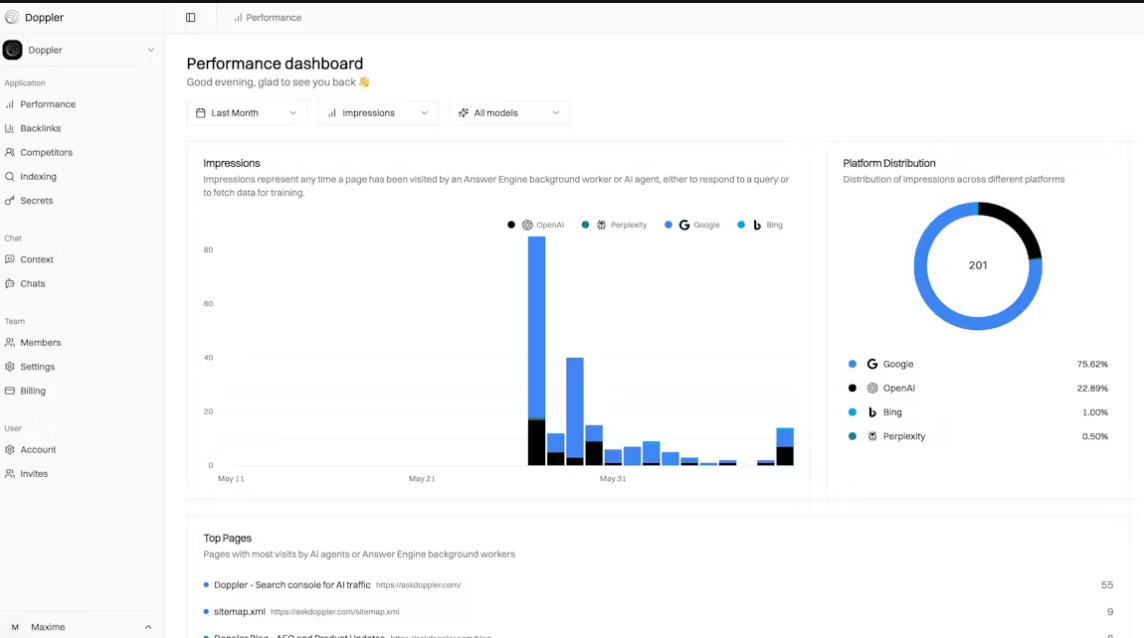
Task: Expand the Maxime user menu chevron
Action: pos(148,627)
